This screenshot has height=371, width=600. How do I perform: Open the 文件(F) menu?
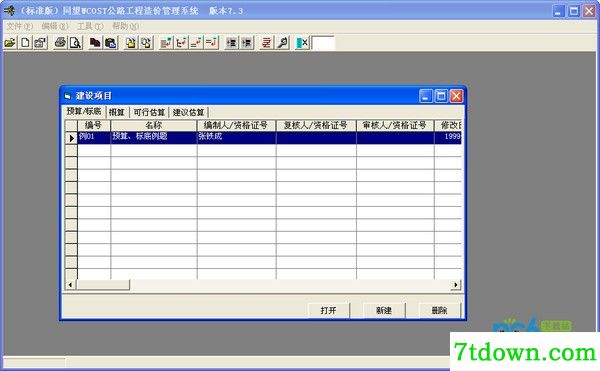20,26
